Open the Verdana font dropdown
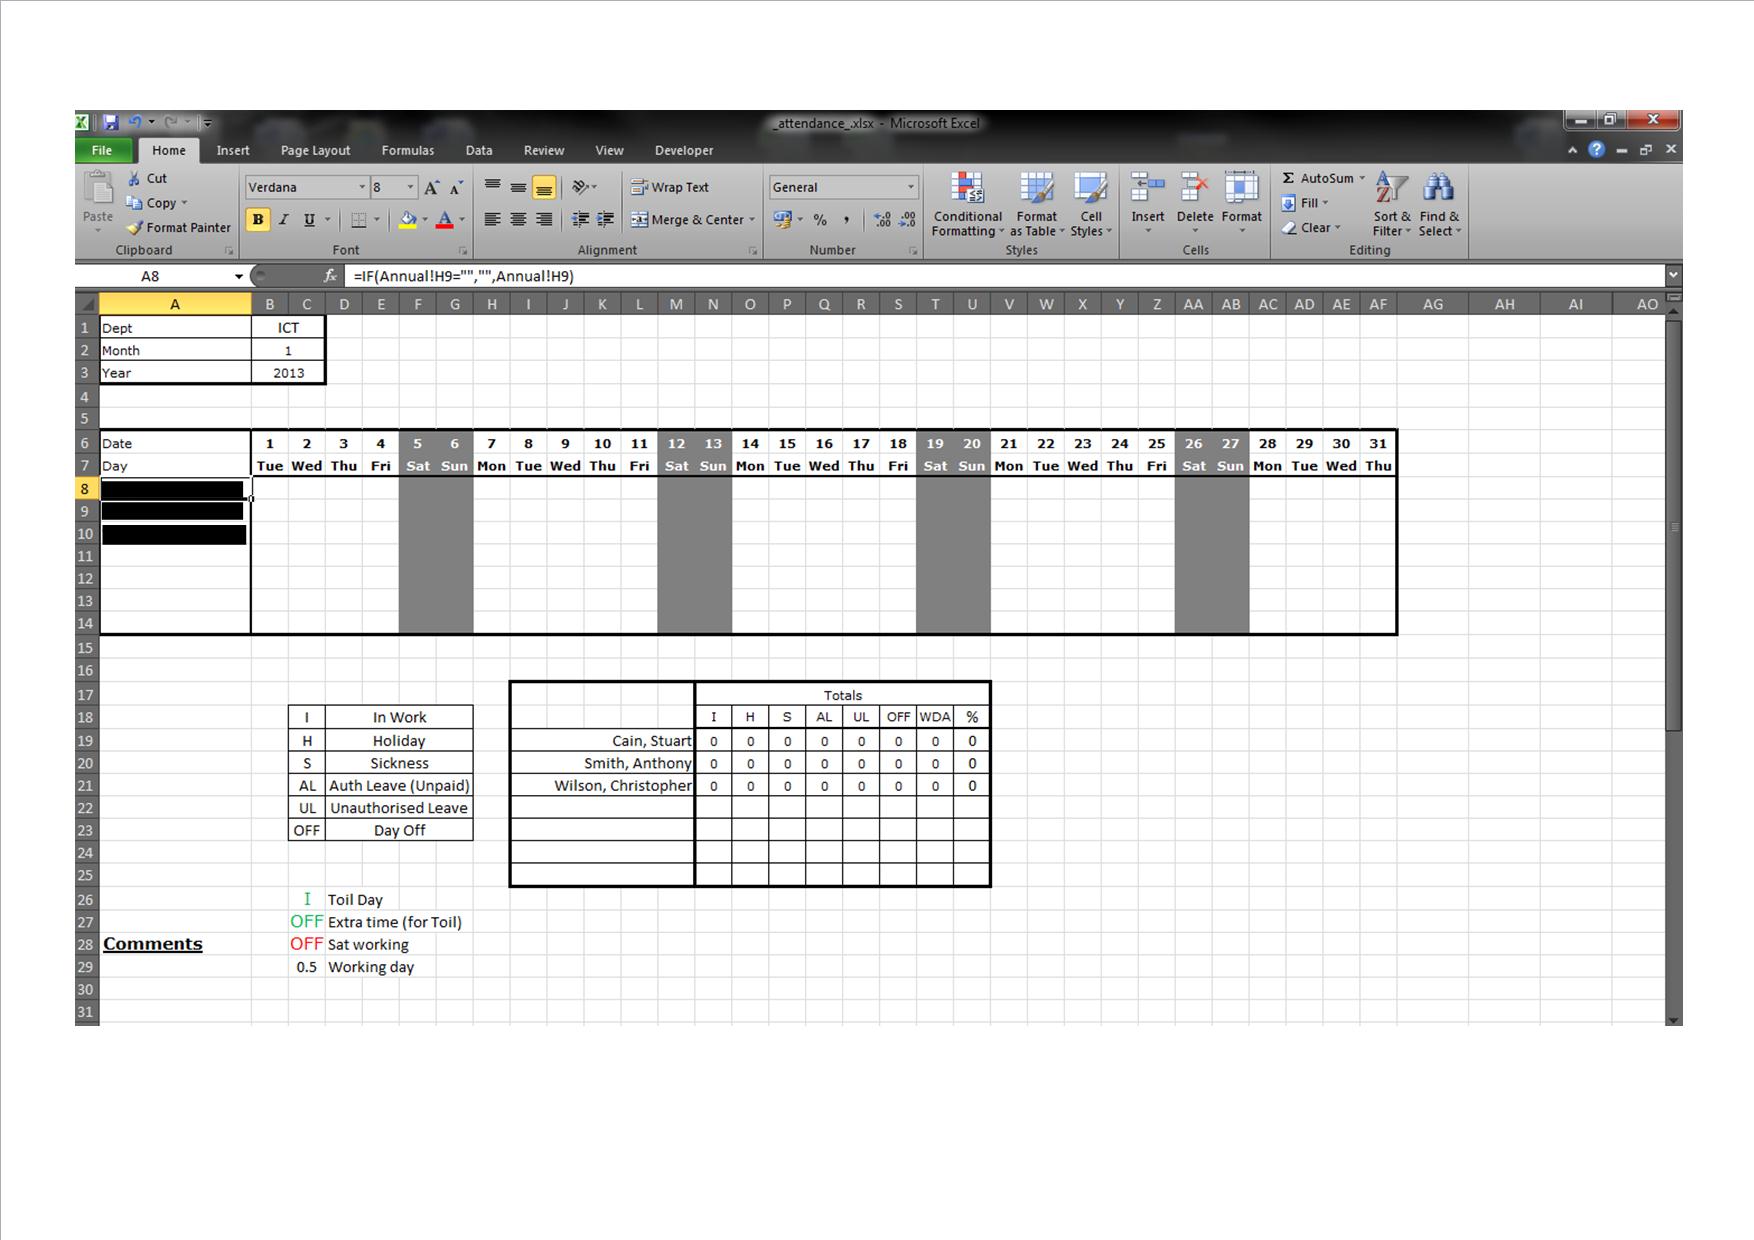This screenshot has height=1240, width=1754. (x=361, y=186)
